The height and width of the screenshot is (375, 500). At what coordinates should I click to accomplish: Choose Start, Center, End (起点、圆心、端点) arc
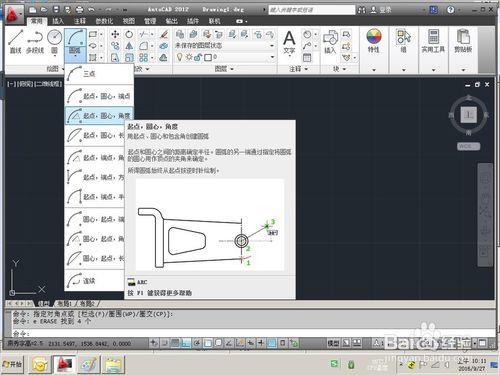99,96
